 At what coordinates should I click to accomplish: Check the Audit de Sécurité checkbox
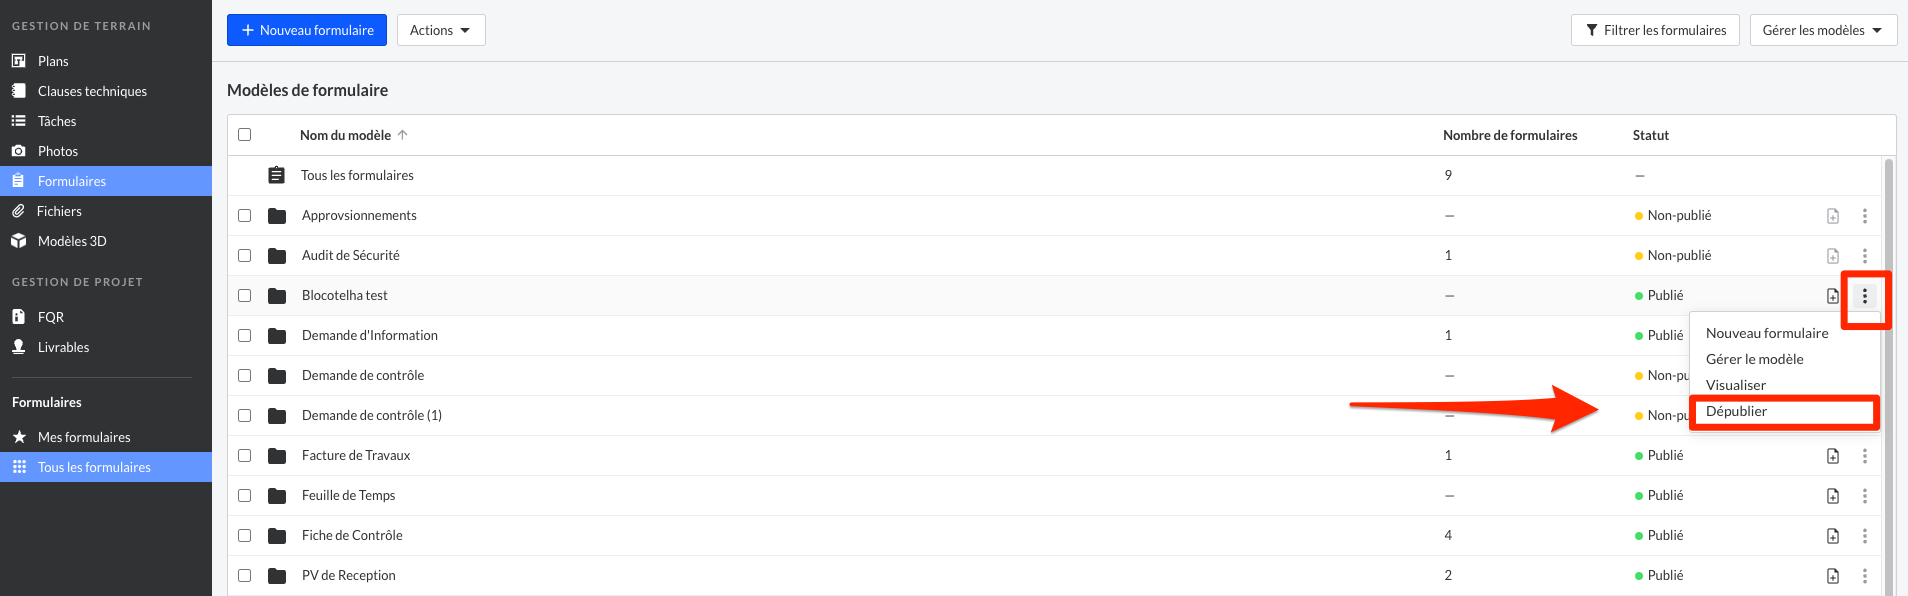click(x=245, y=255)
